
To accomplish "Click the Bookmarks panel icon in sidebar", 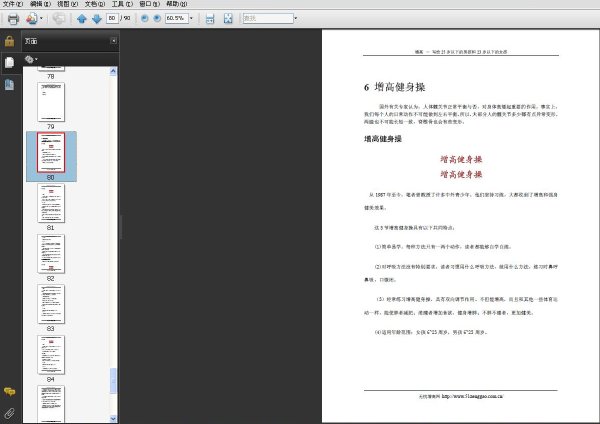I will click(x=10, y=85).
